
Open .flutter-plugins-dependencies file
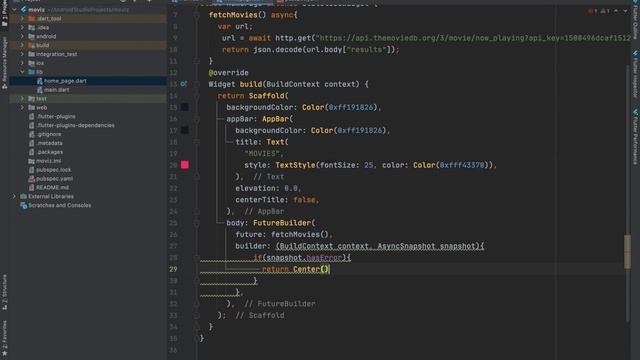(76, 125)
